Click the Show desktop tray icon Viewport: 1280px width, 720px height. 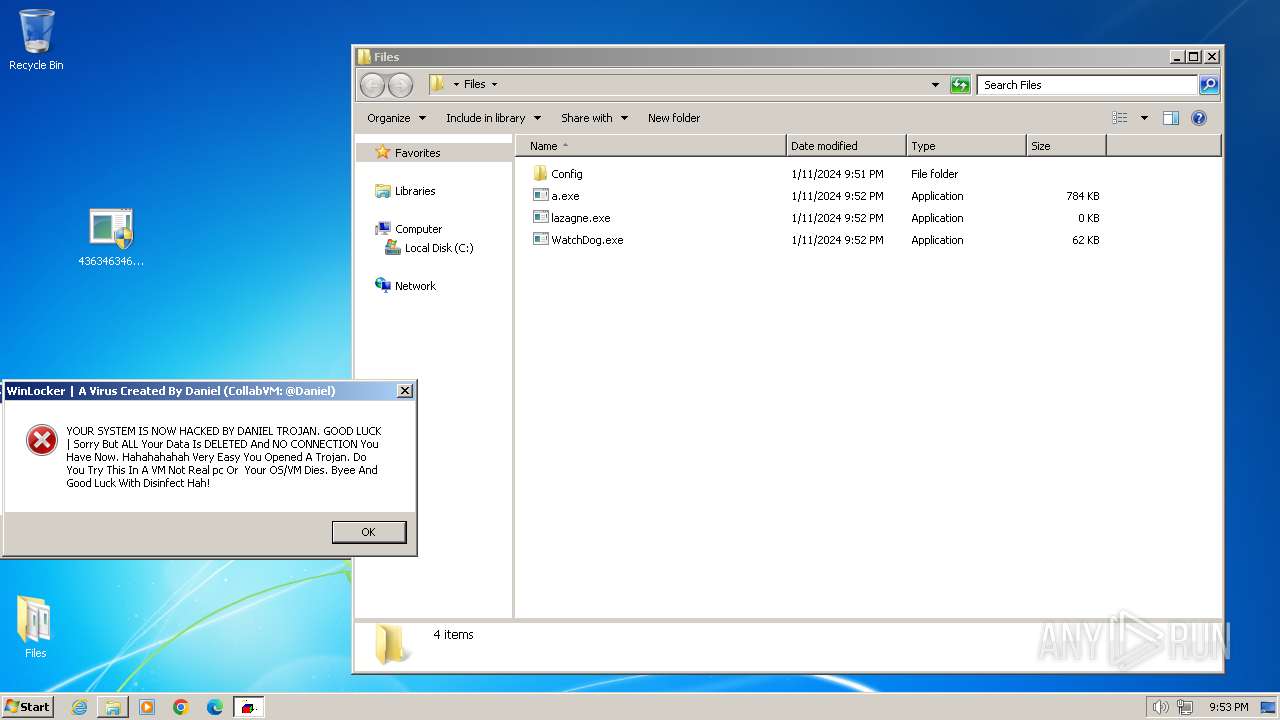click(x=1269, y=707)
